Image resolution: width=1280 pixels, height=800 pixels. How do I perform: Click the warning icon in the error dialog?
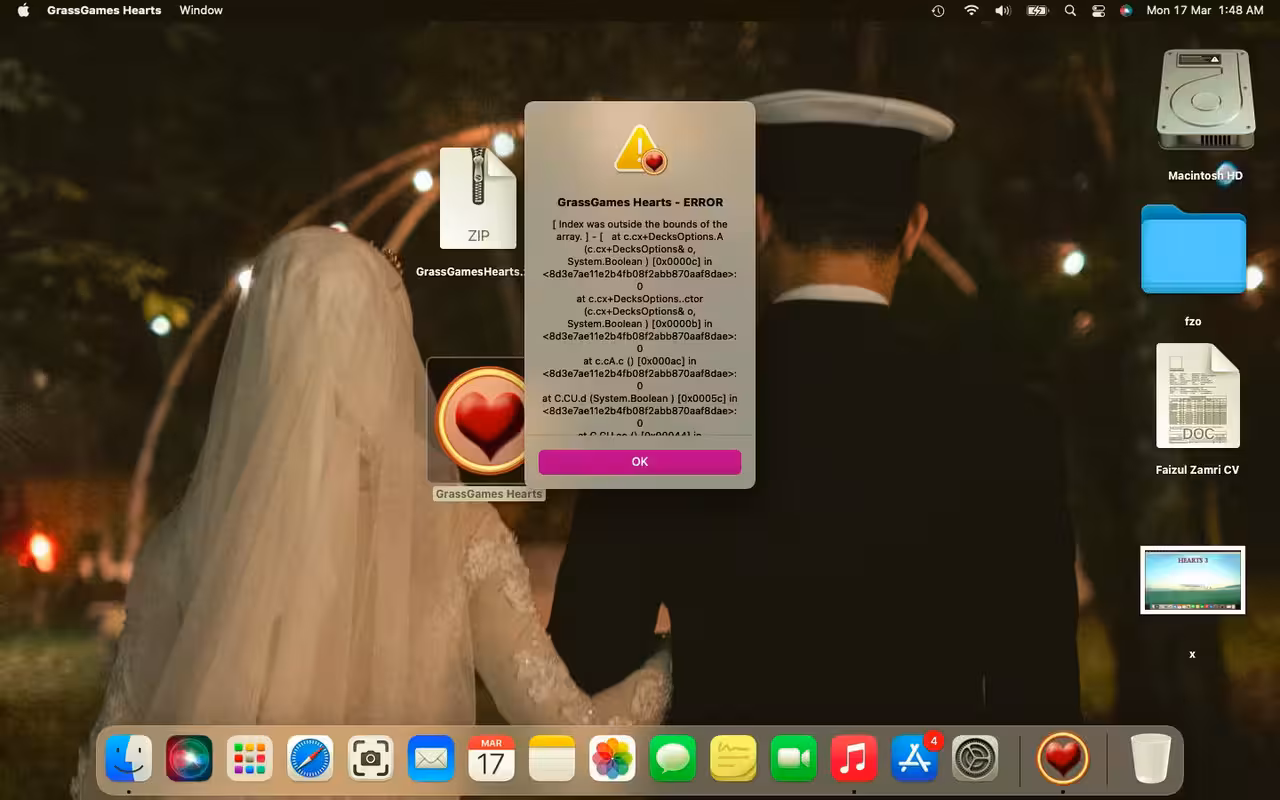click(640, 149)
